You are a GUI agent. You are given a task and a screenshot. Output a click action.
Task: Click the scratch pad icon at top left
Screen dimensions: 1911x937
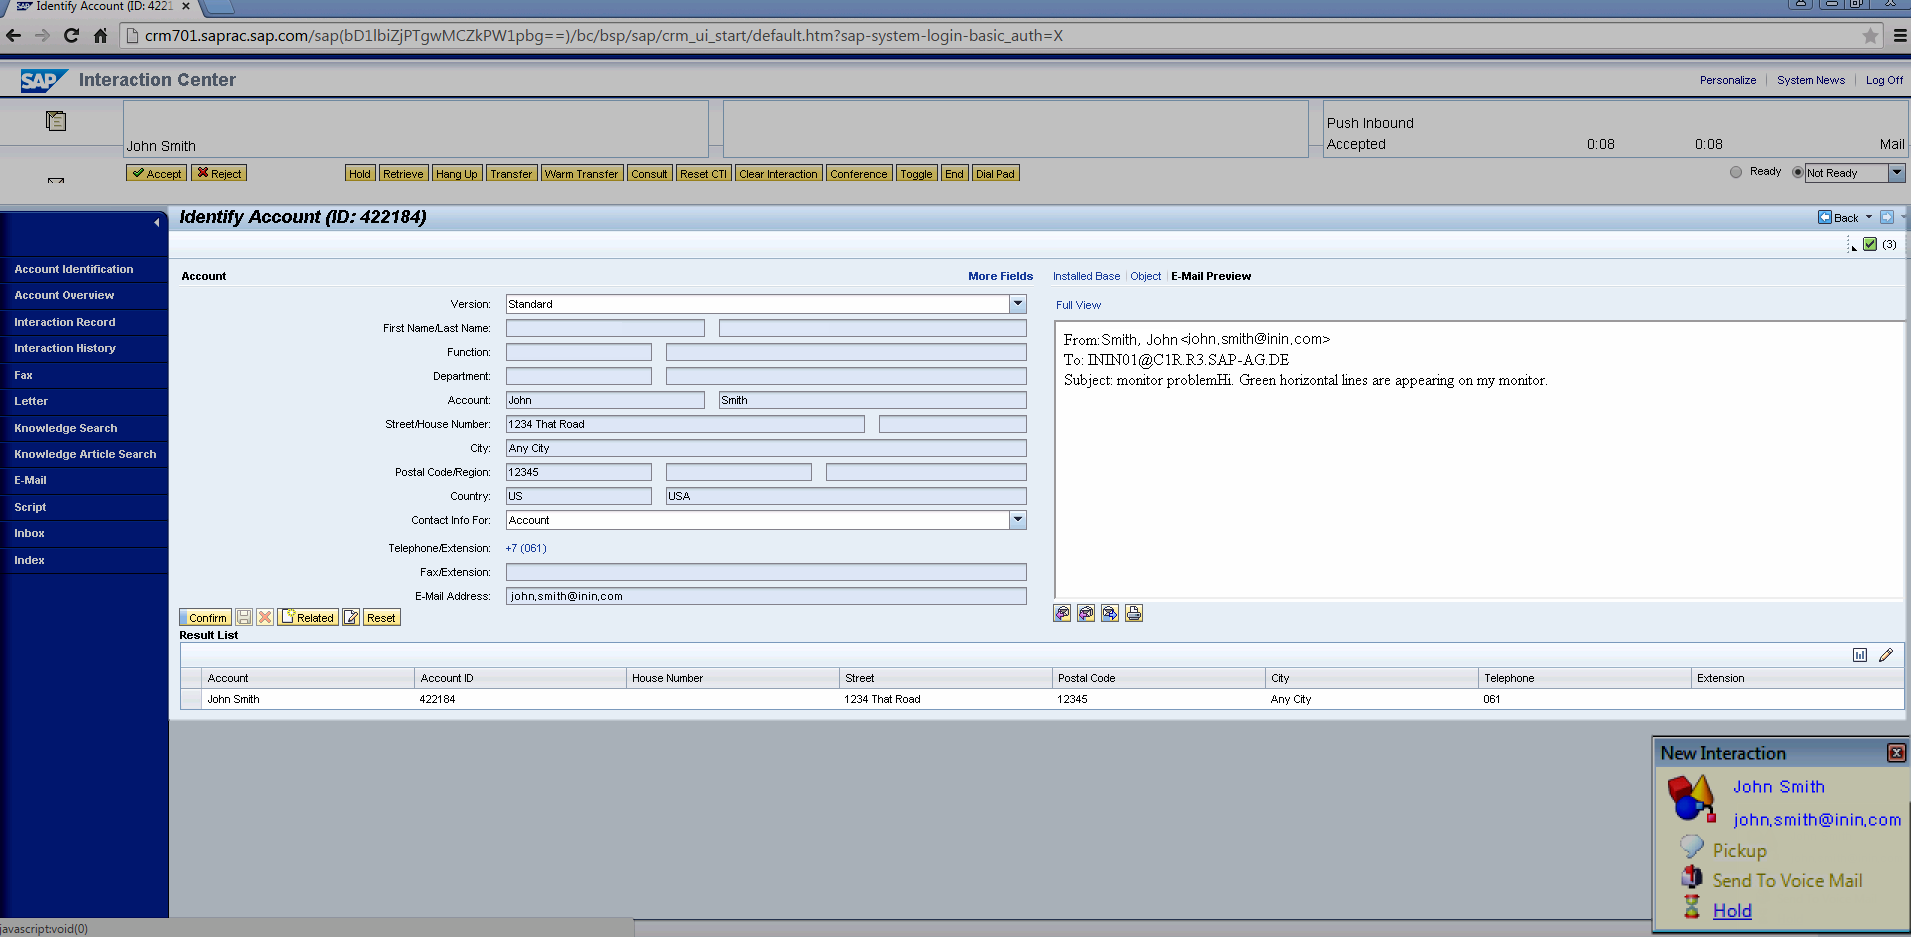coord(56,121)
